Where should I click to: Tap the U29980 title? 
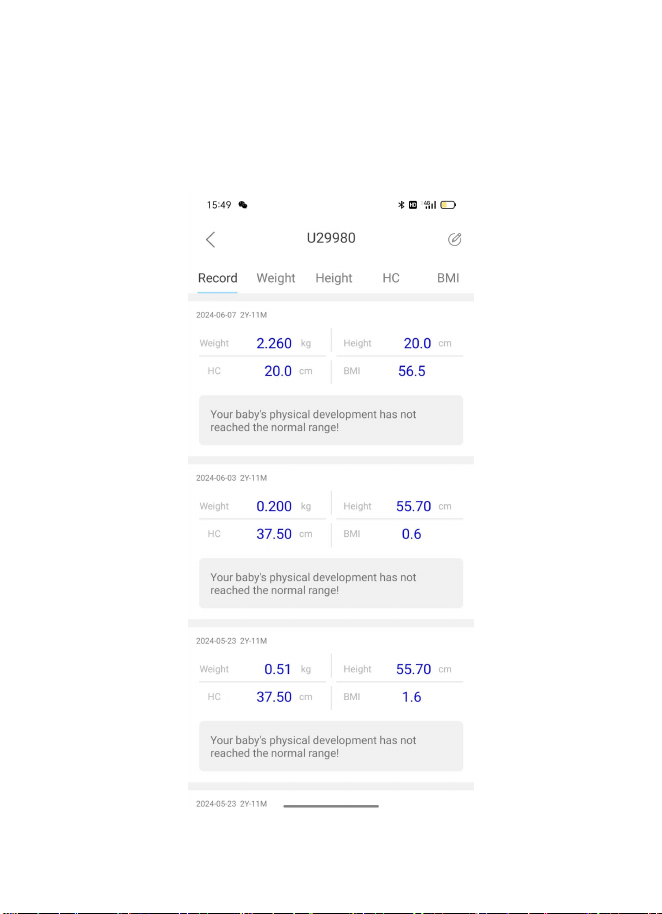point(331,238)
